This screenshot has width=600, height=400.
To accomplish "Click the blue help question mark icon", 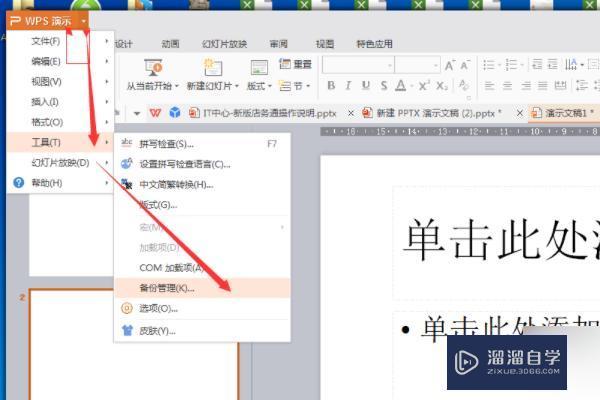I will pyautogui.click(x=18, y=183).
